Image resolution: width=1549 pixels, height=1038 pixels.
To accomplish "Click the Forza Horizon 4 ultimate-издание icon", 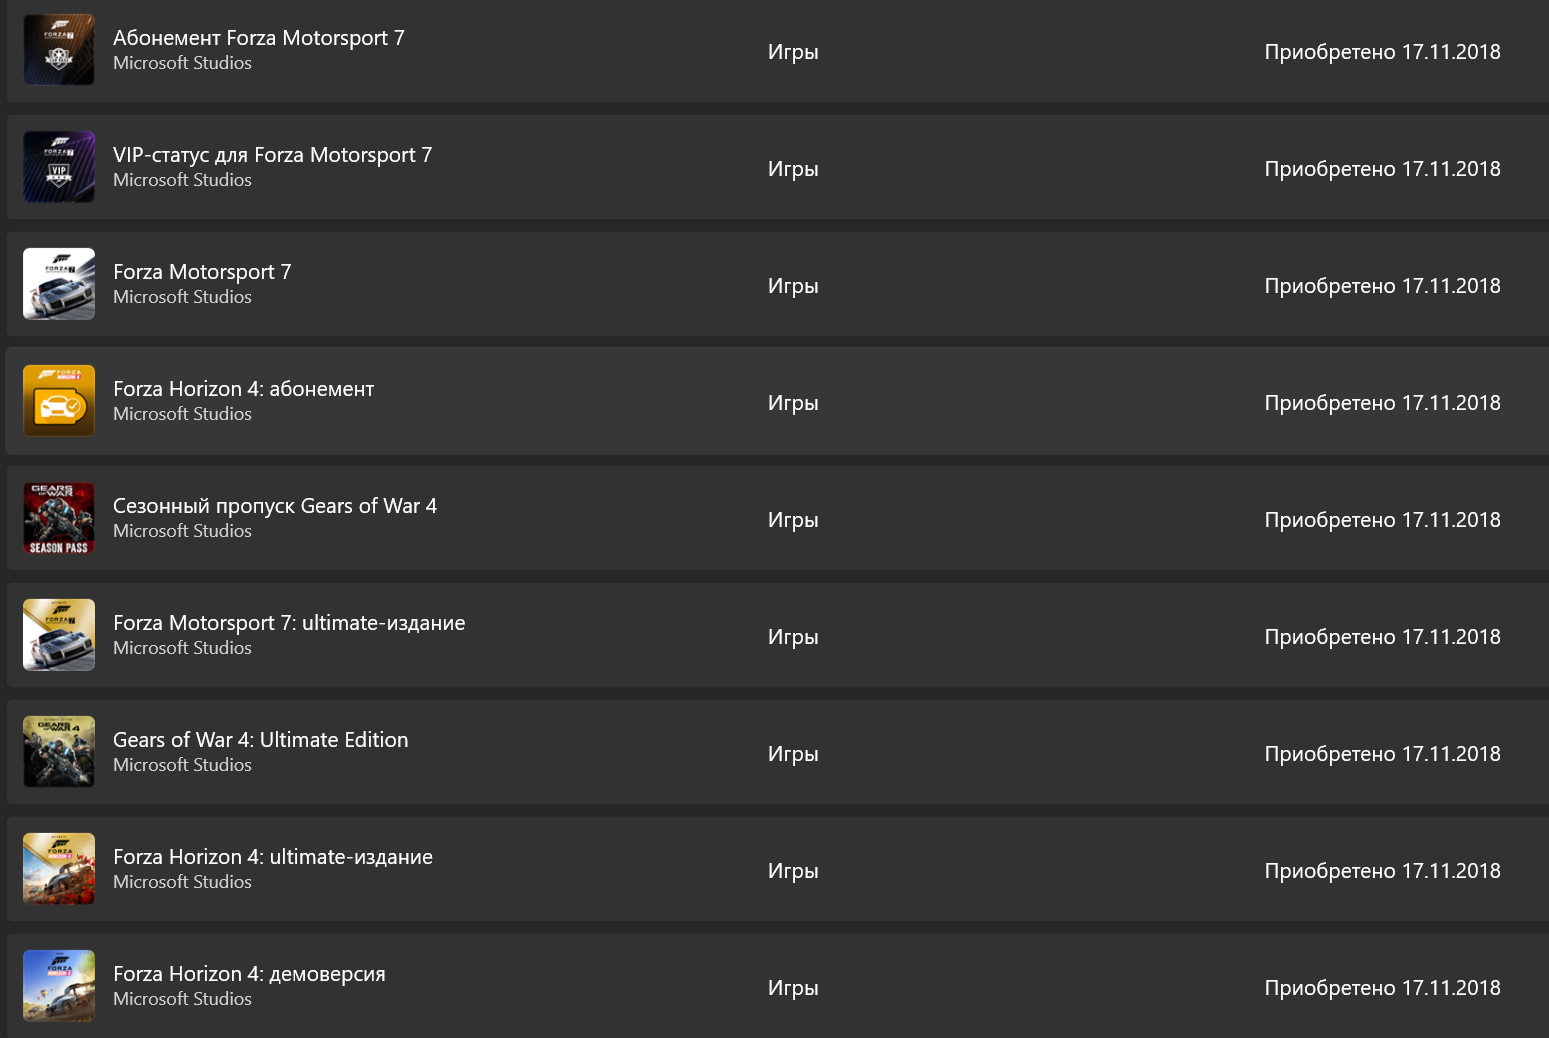I will 59,869.
